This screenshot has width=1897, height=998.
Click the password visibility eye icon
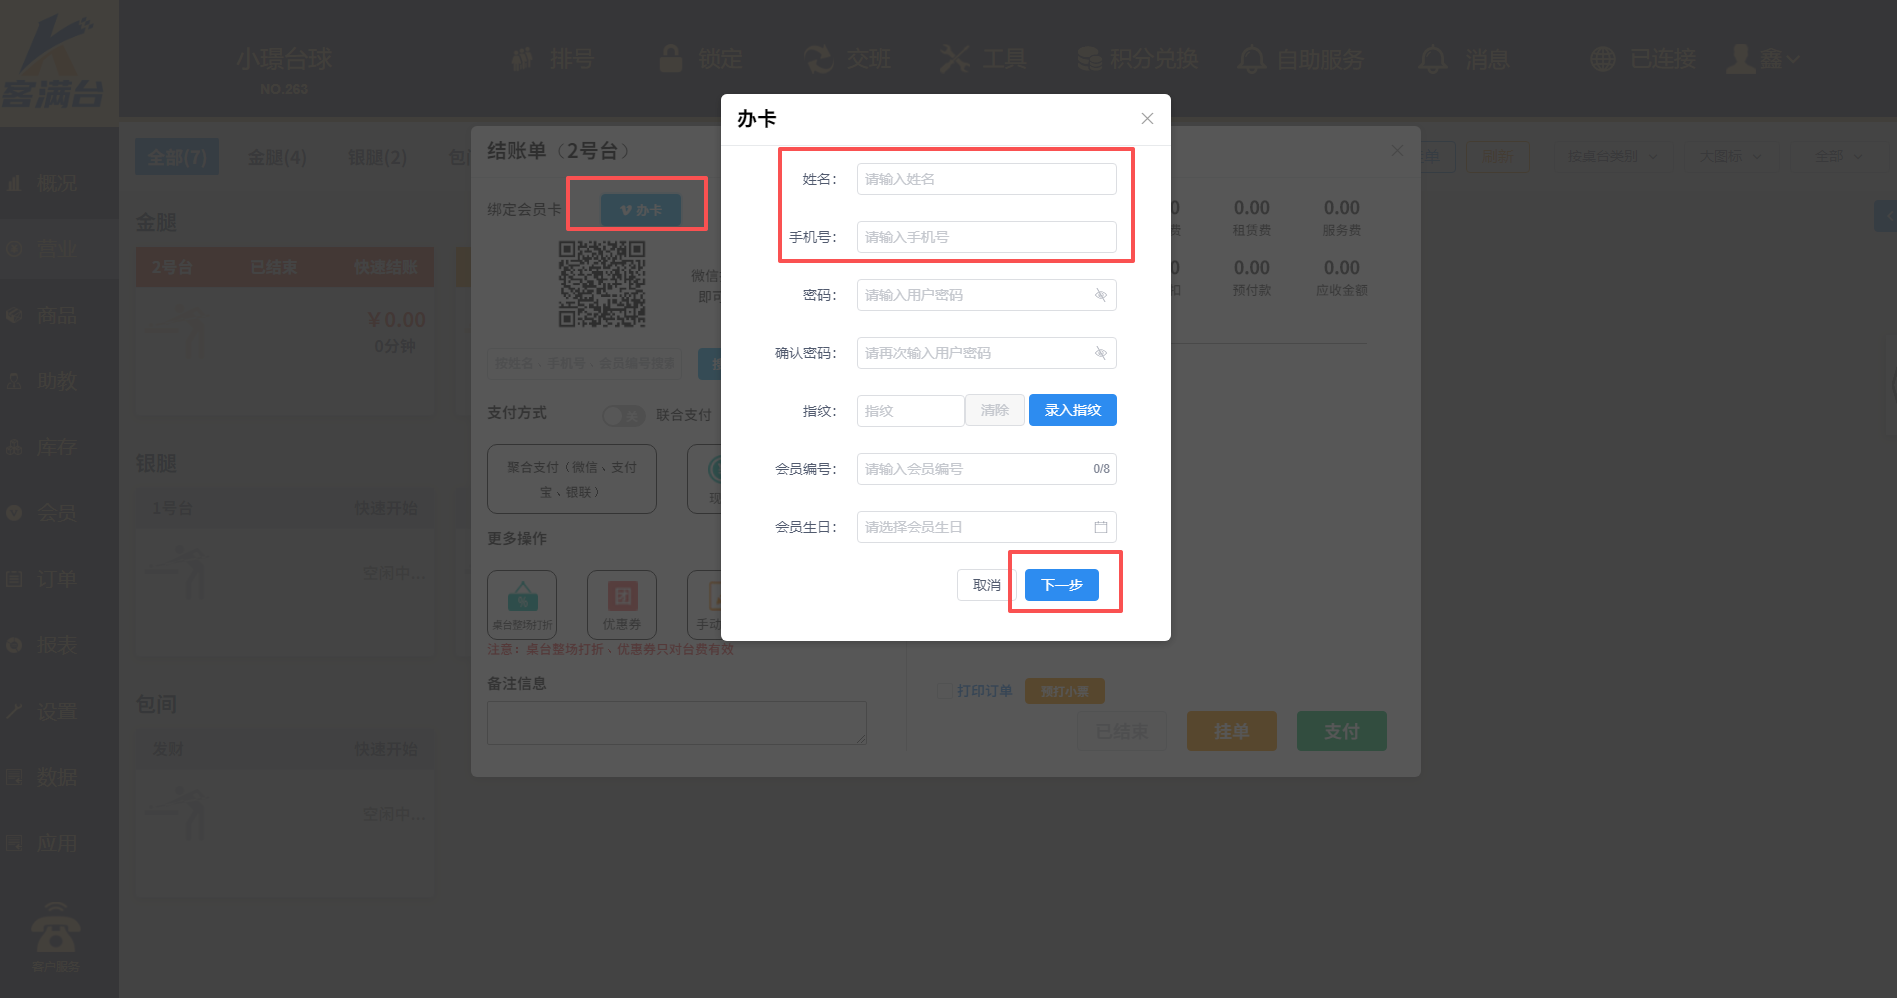pyautogui.click(x=1100, y=295)
